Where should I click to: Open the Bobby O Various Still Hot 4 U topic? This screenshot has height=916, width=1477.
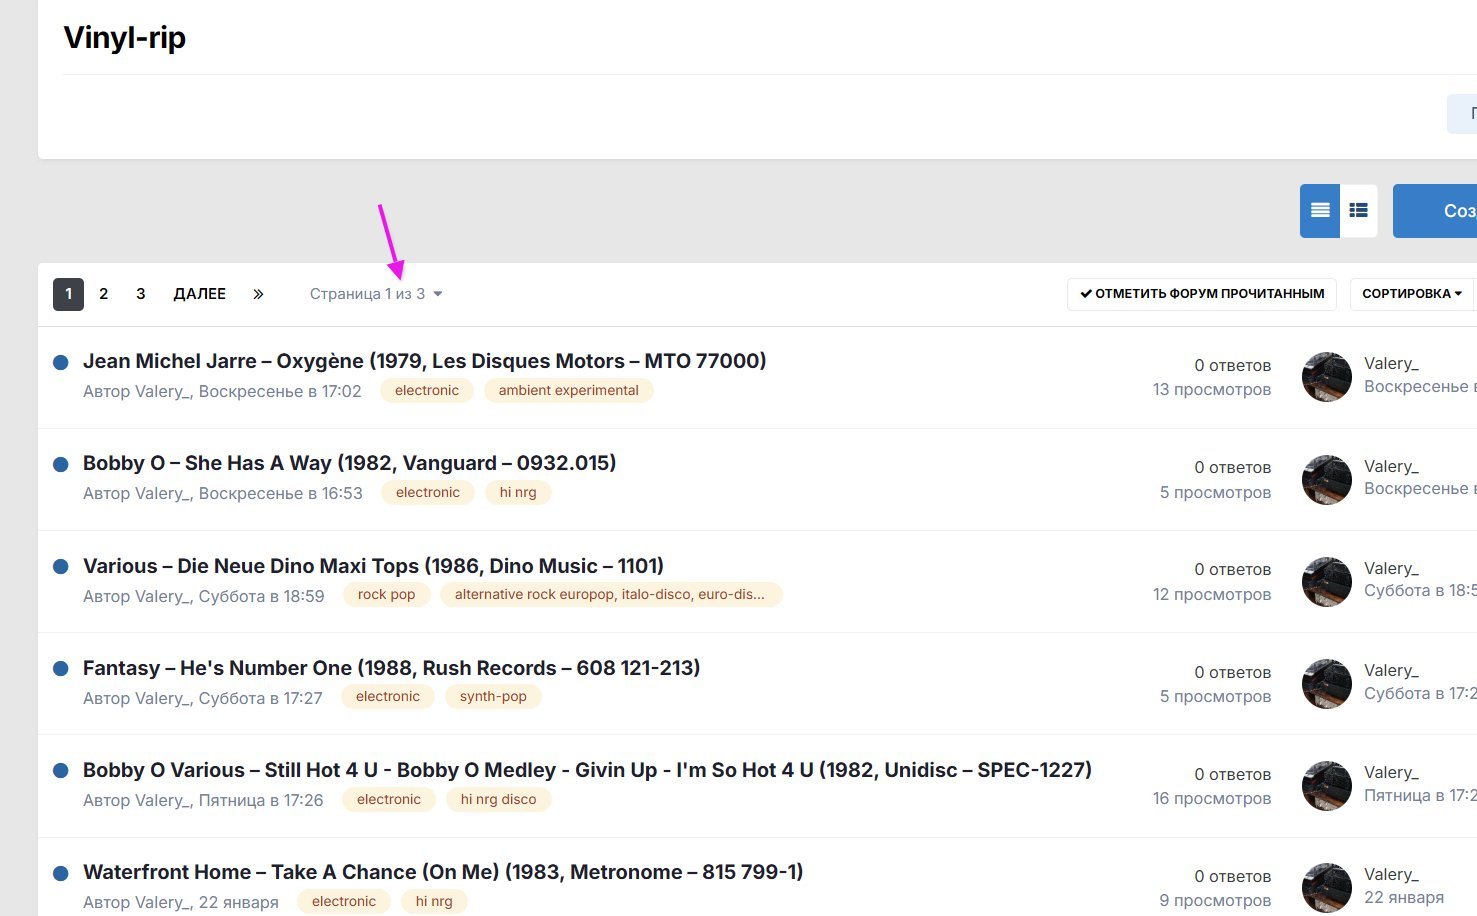point(586,770)
